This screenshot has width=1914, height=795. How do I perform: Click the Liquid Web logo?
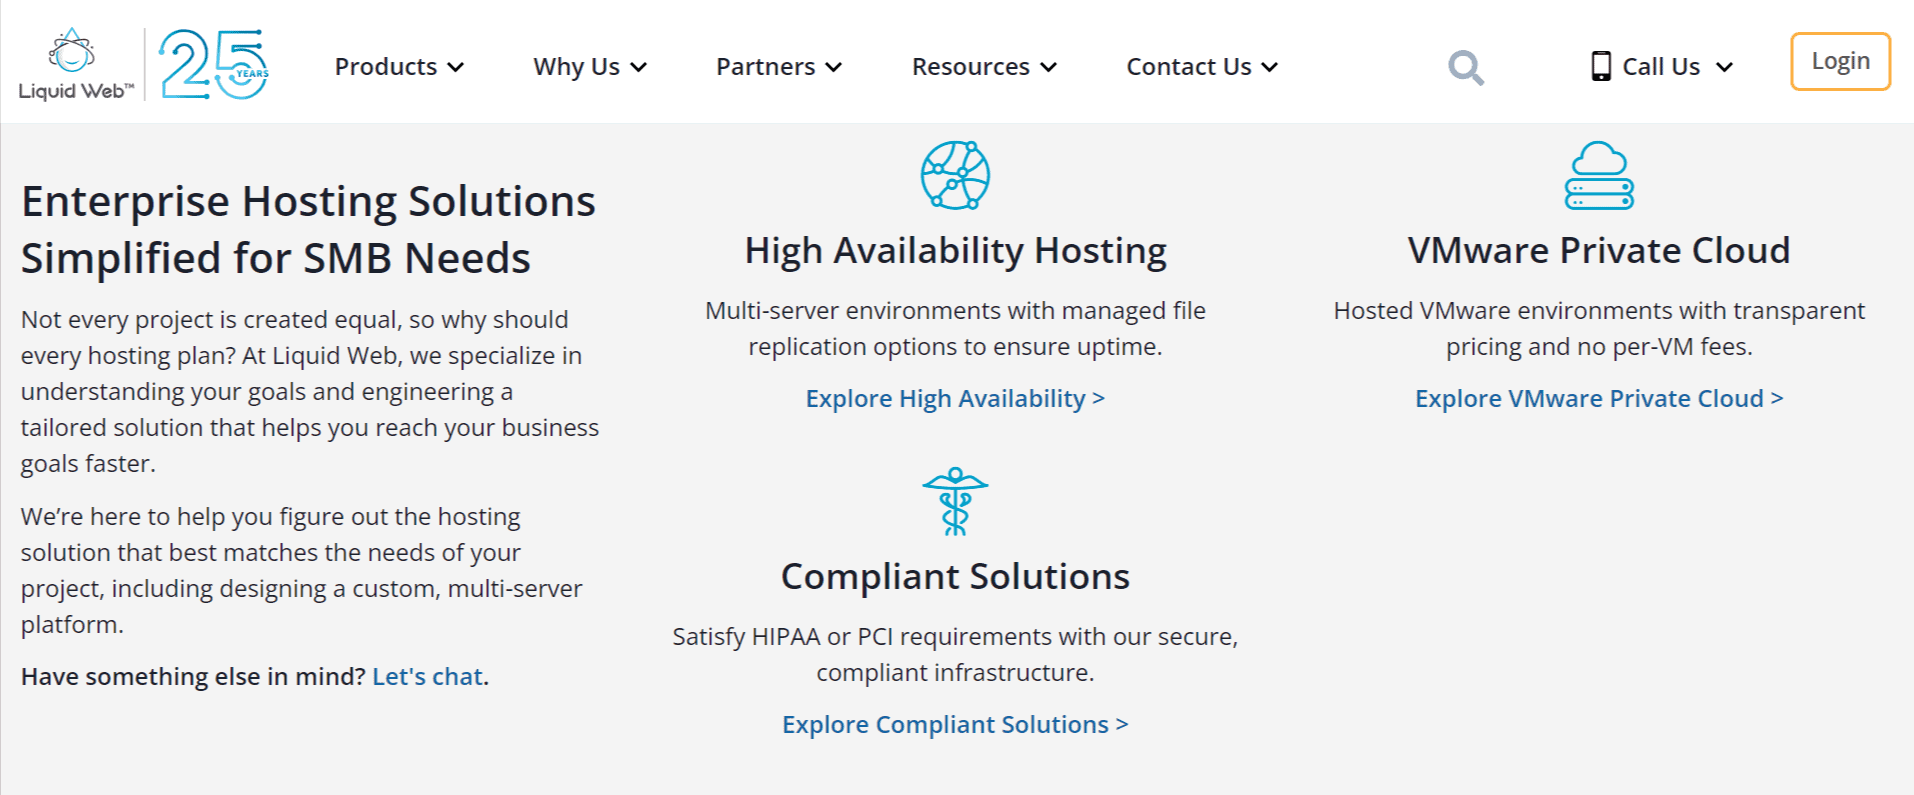[x=76, y=65]
